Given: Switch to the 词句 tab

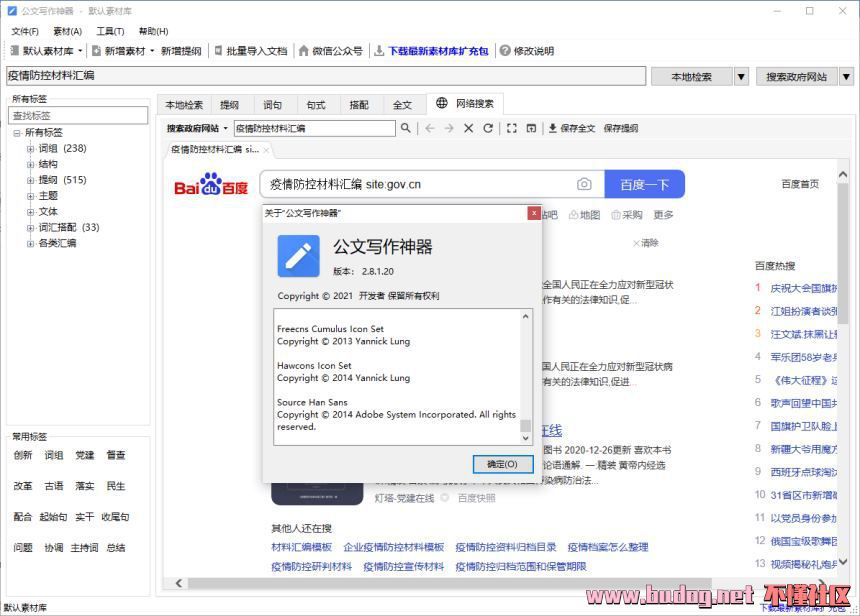Looking at the screenshot, I should [273, 105].
